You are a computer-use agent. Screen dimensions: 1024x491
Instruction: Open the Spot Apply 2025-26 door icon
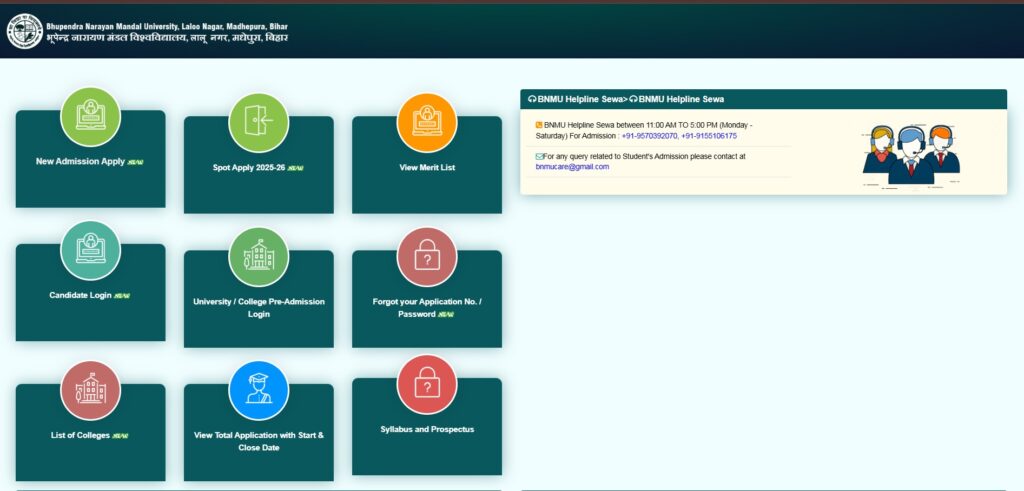coord(258,122)
